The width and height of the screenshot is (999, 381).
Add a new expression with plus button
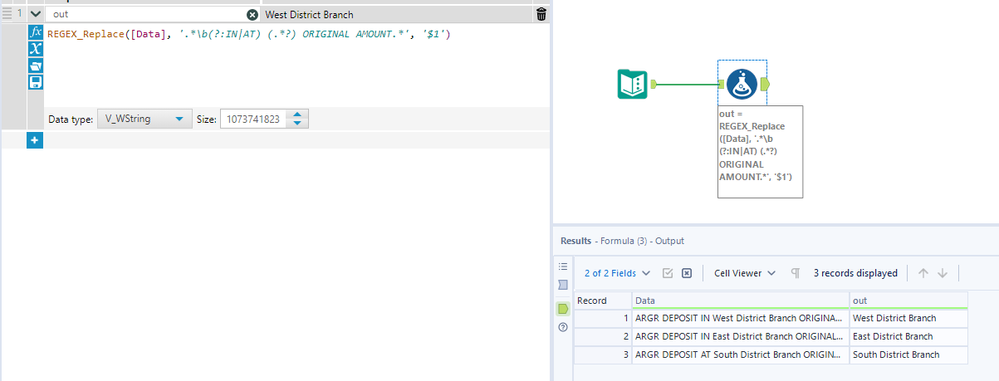34,140
